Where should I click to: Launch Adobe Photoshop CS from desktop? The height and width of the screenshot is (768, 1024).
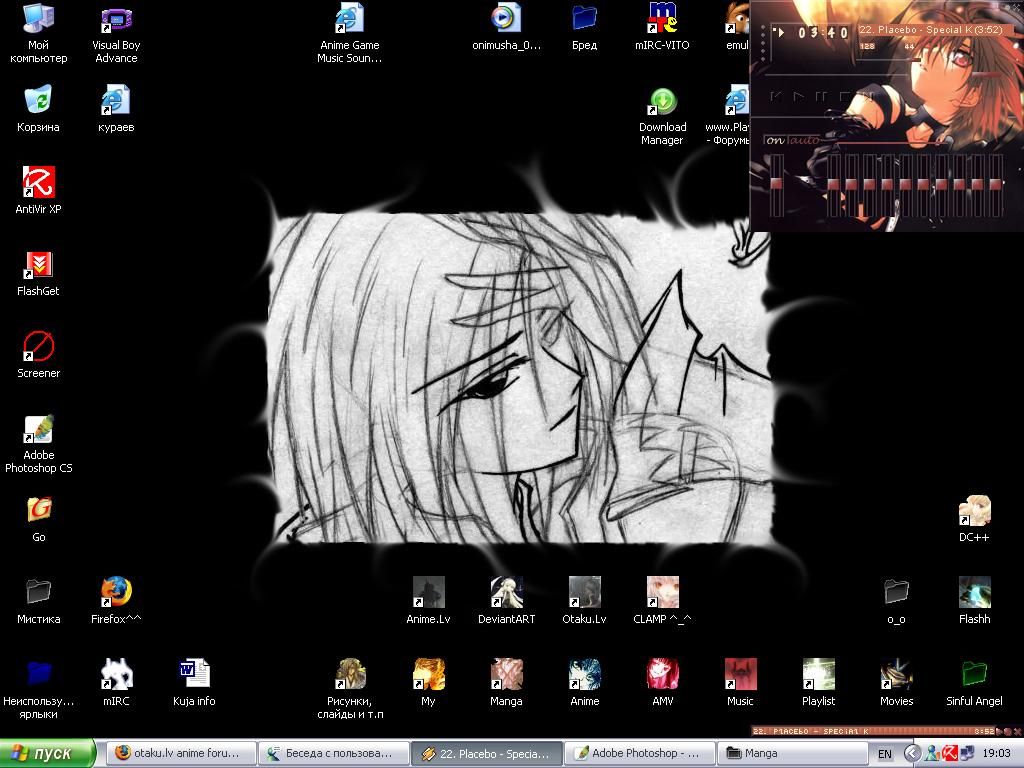pyautogui.click(x=39, y=444)
